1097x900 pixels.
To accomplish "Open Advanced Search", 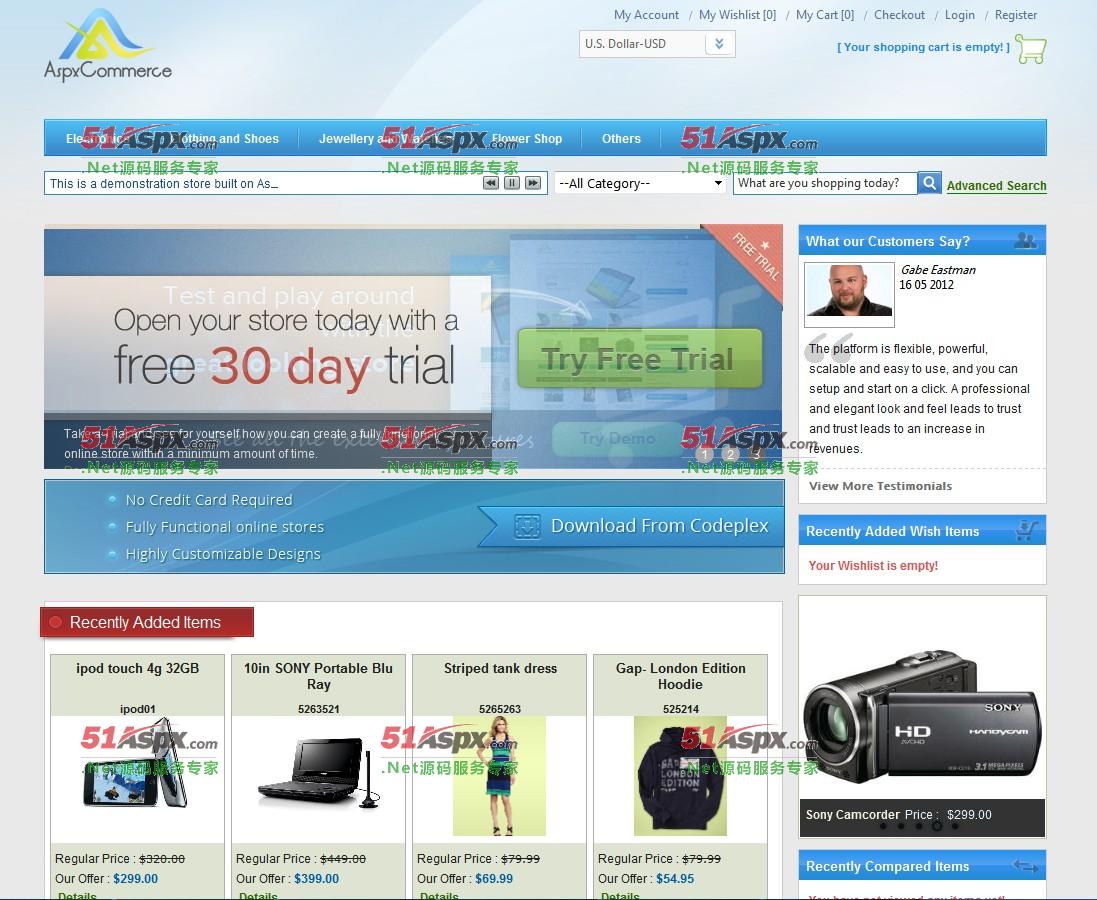I will (x=996, y=185).
